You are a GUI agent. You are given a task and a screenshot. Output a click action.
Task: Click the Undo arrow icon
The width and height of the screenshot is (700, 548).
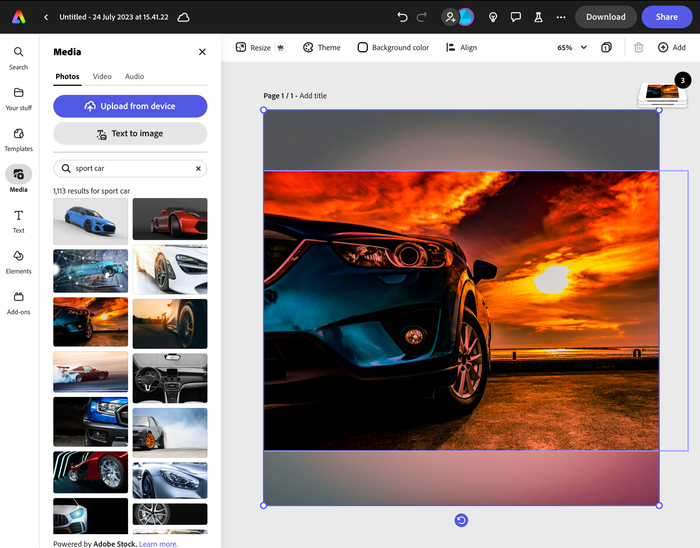click(402, 17)
